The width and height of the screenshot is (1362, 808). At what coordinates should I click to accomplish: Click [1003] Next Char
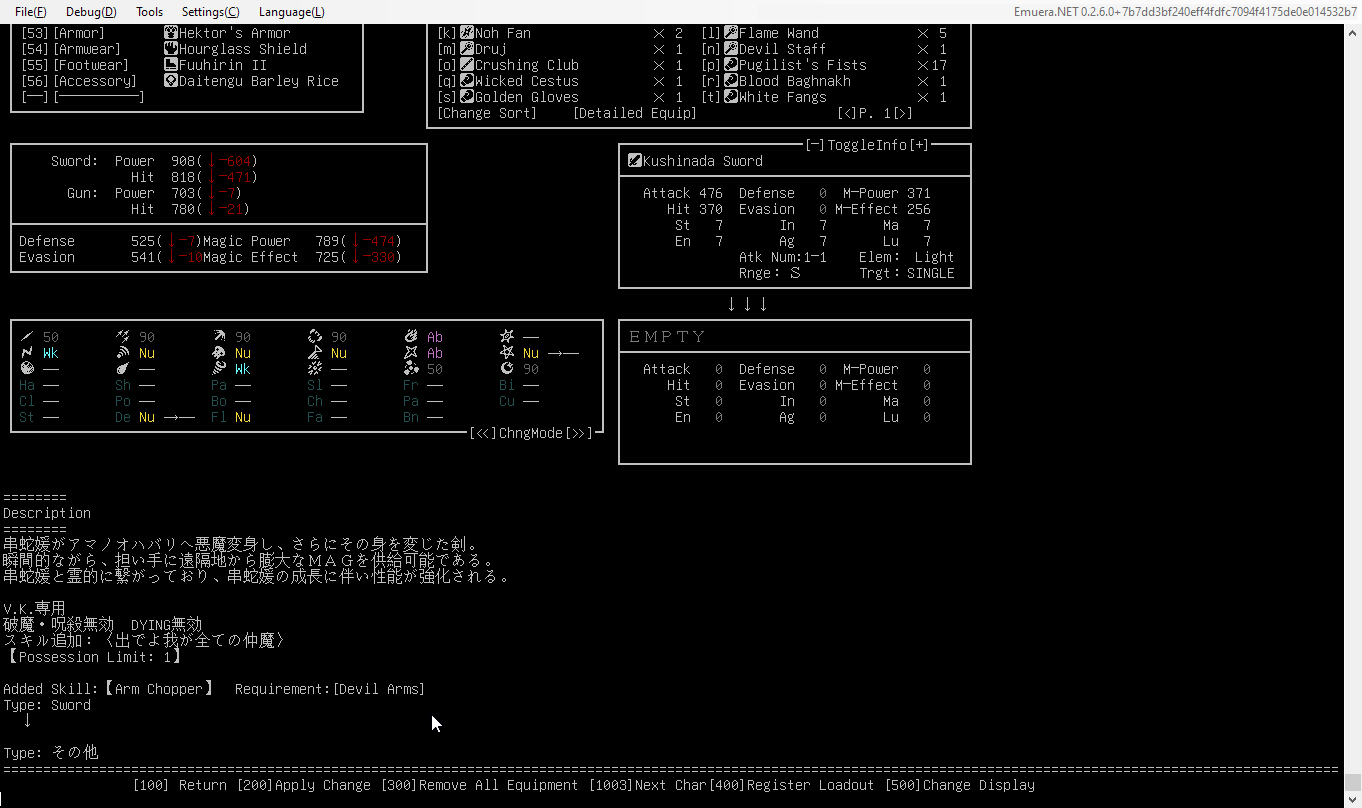648,785
